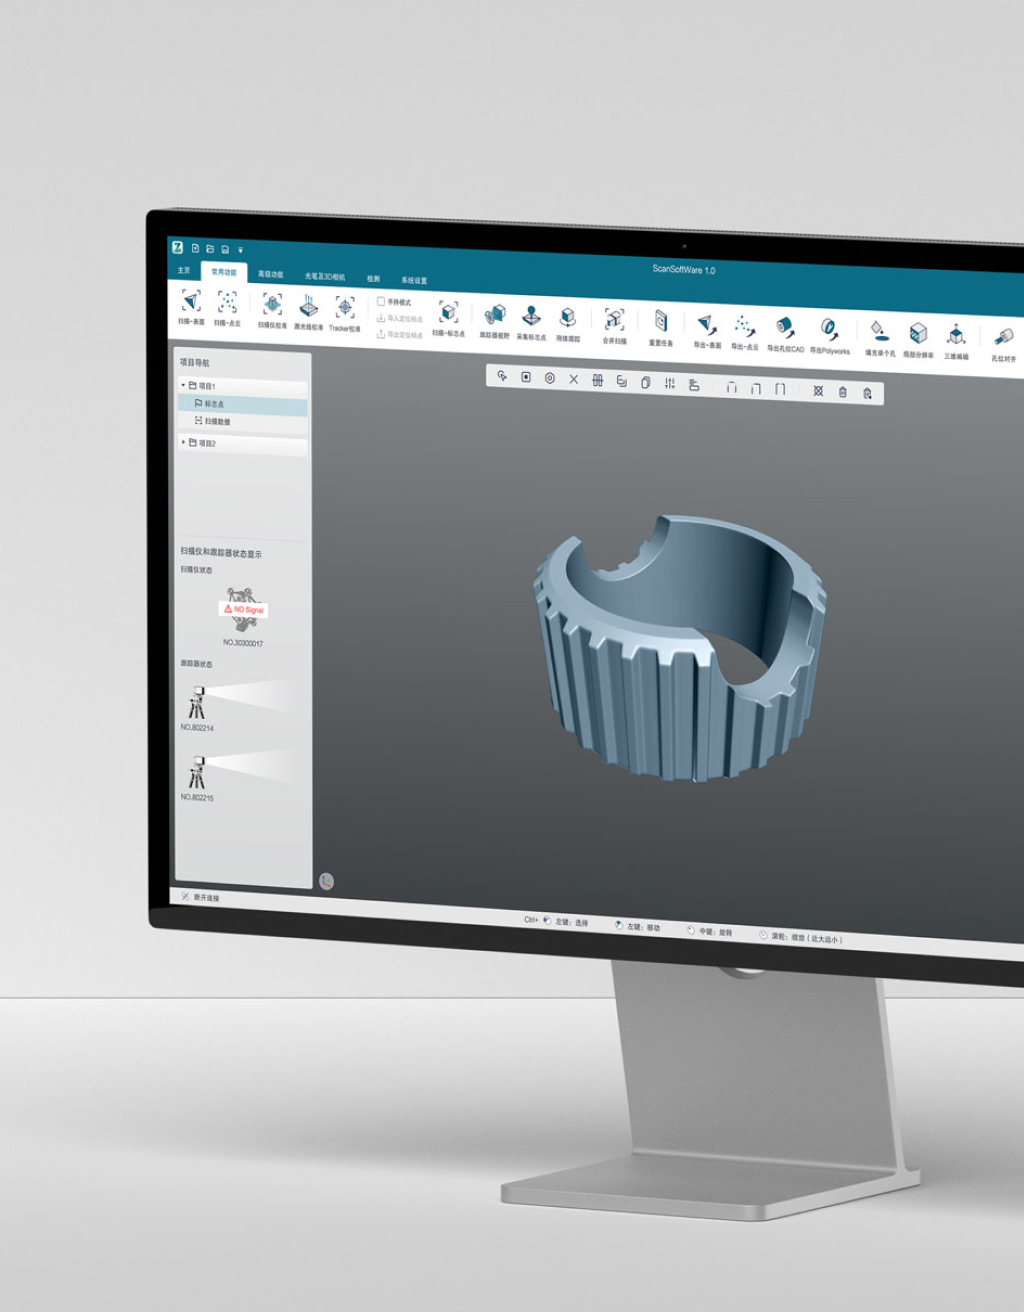Click the X cancel icon in floating toolbar
Viewport: 1024px width, 1312px height.
573,379
